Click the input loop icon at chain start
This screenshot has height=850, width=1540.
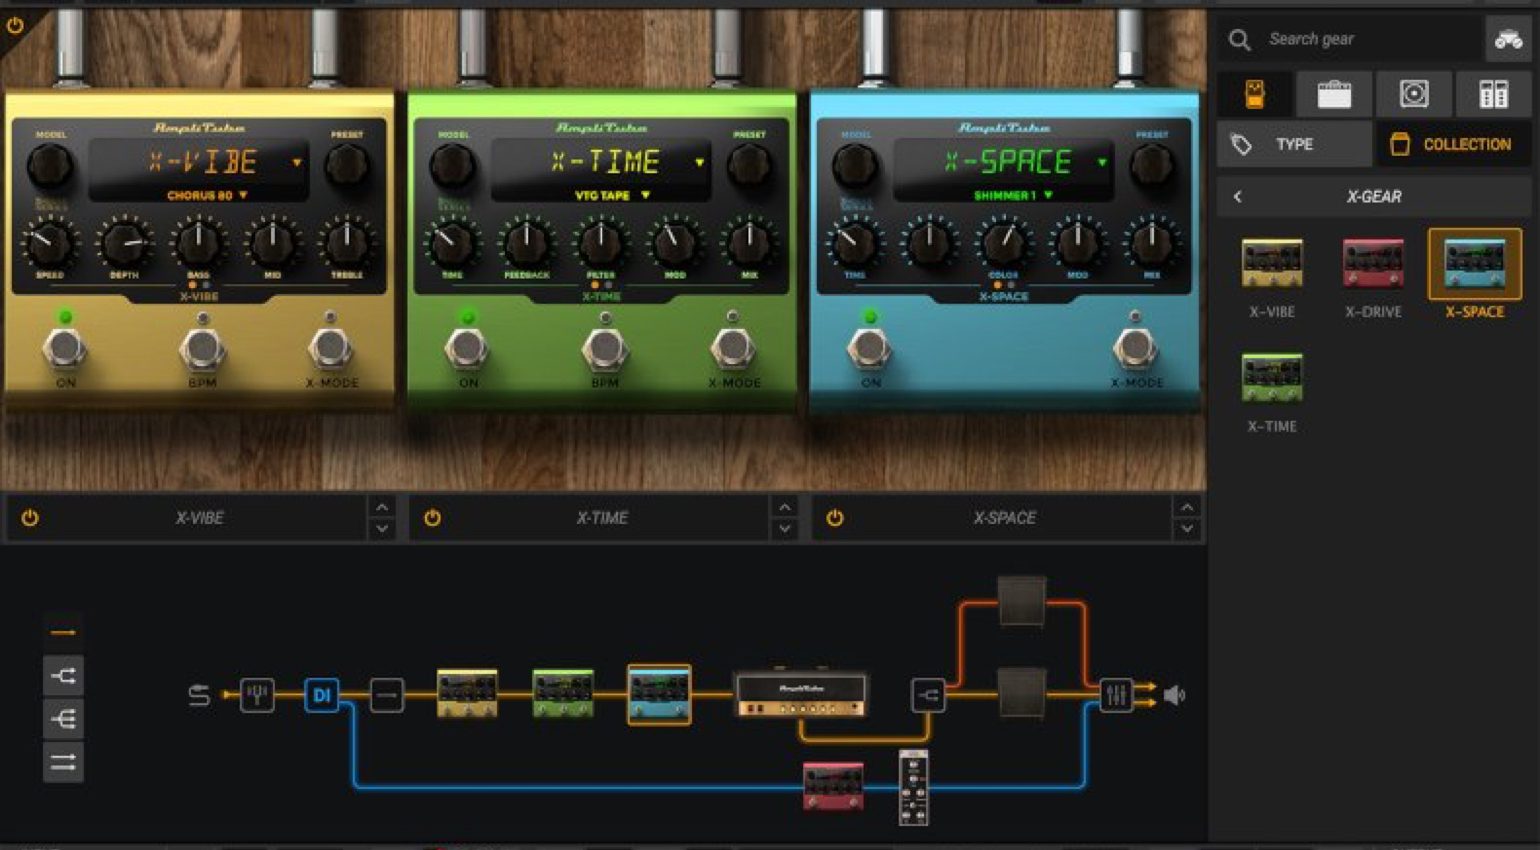(199, 694)
